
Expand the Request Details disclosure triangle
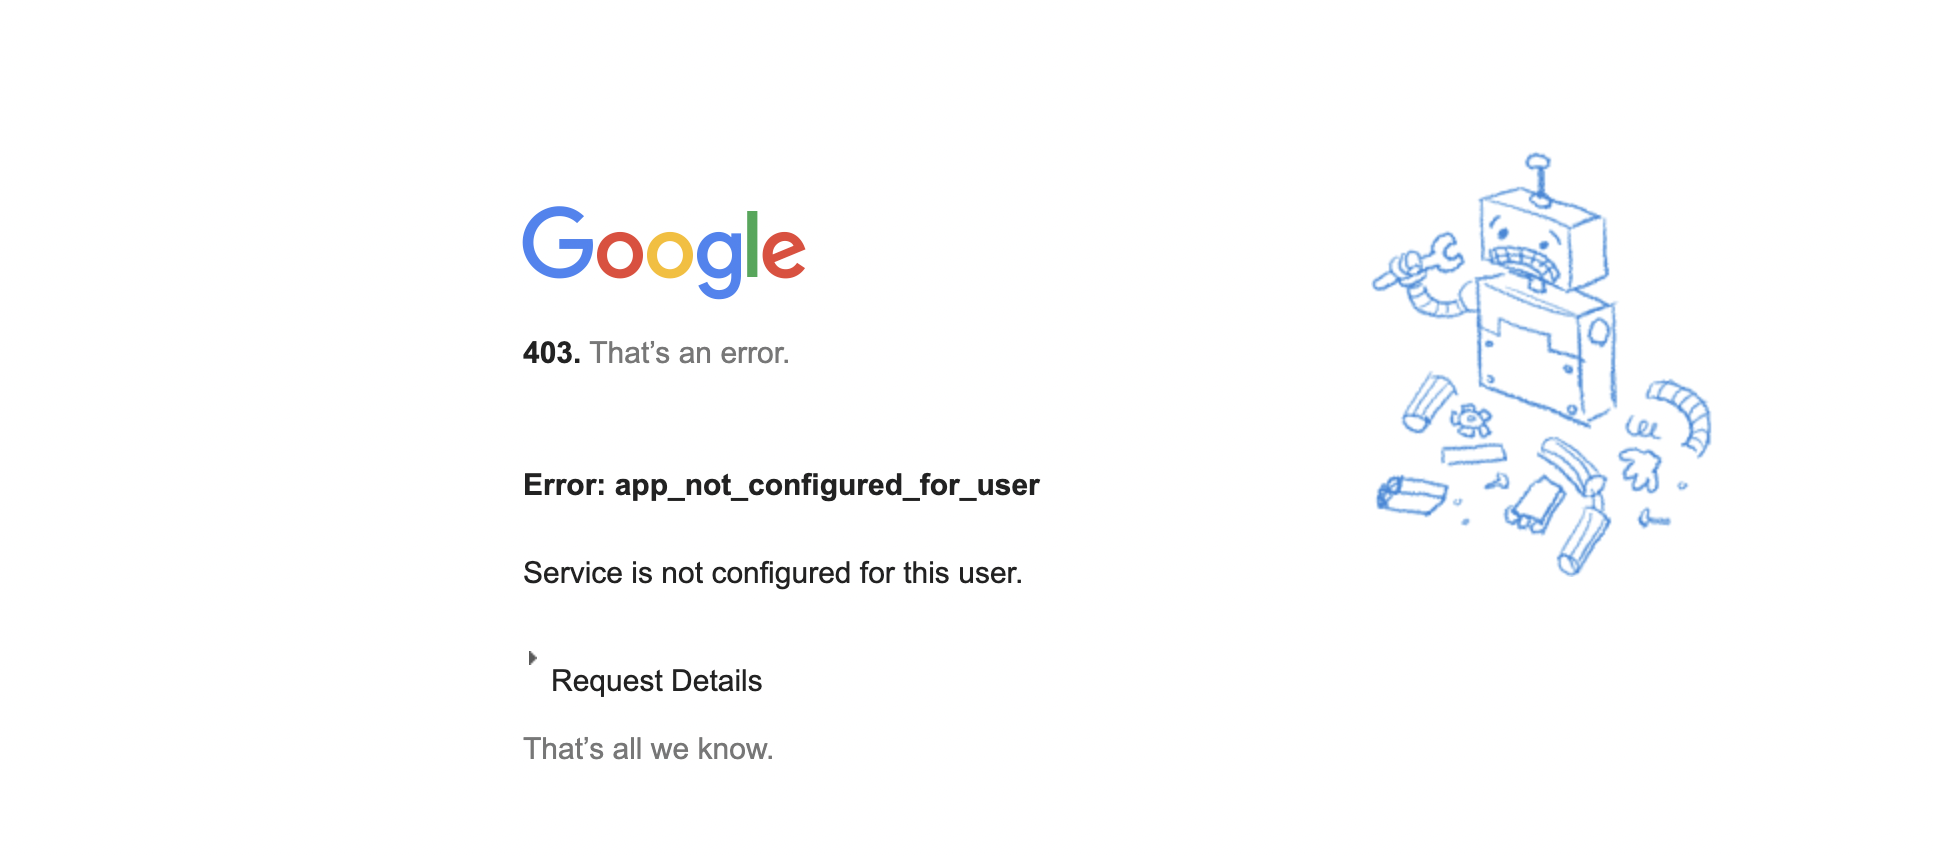pos(532,658)
